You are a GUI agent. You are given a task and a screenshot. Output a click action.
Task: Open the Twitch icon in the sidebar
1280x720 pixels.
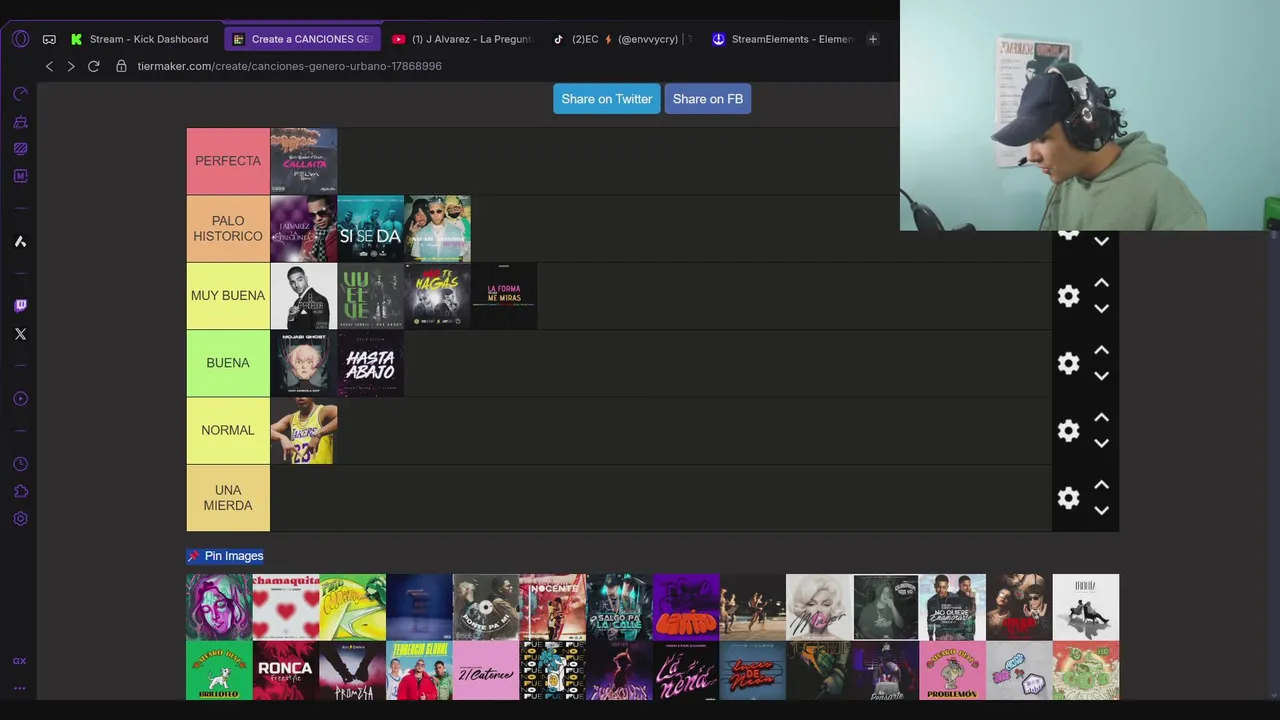pos(20,306)
